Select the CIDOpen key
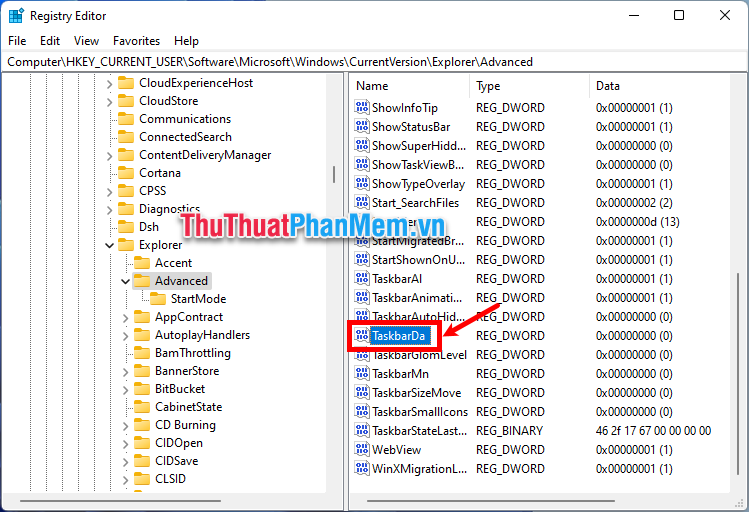This screenshot has width=749, height=512. click(x=179, y=443)
